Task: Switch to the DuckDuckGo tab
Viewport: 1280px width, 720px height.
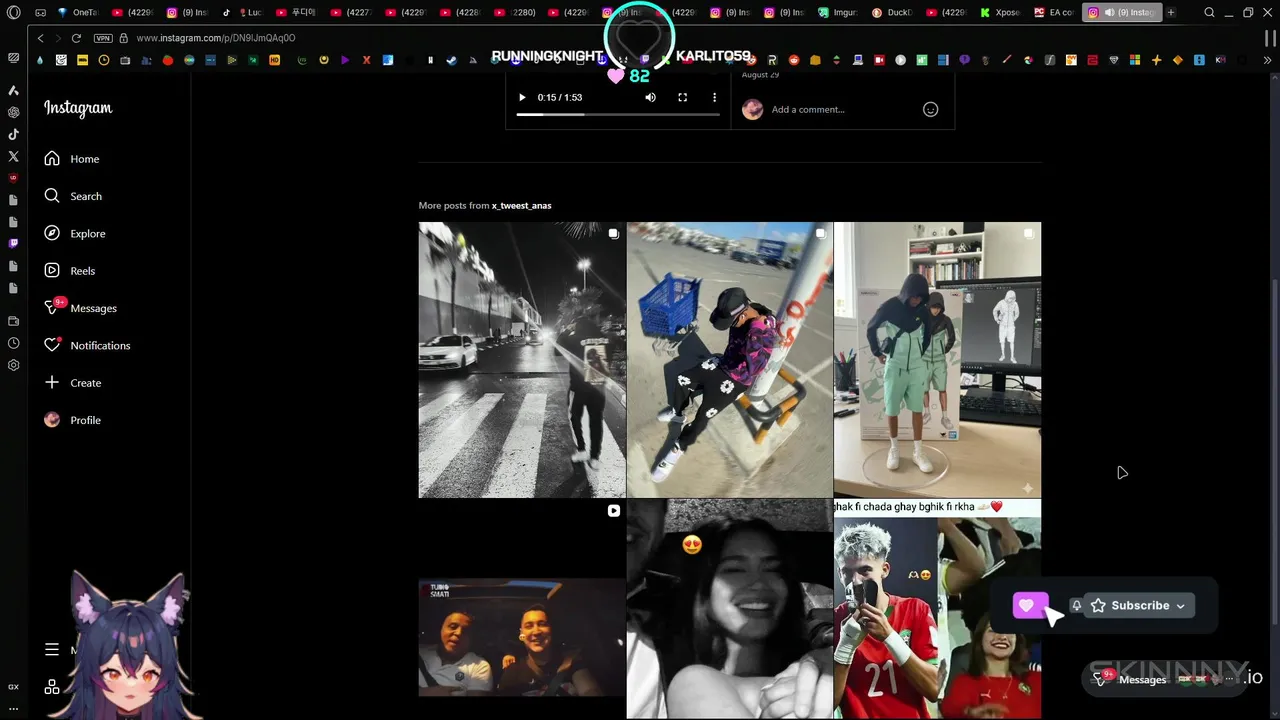Action: click(x=891, y=13)
